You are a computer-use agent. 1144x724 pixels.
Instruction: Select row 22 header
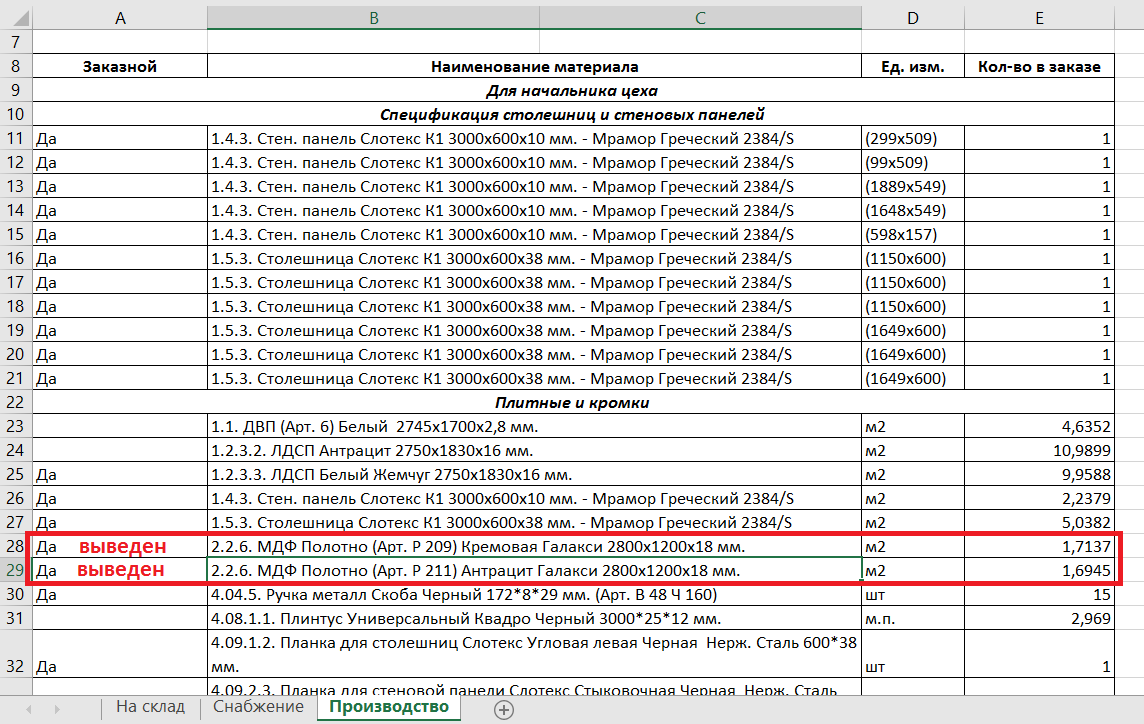(15, 403)
